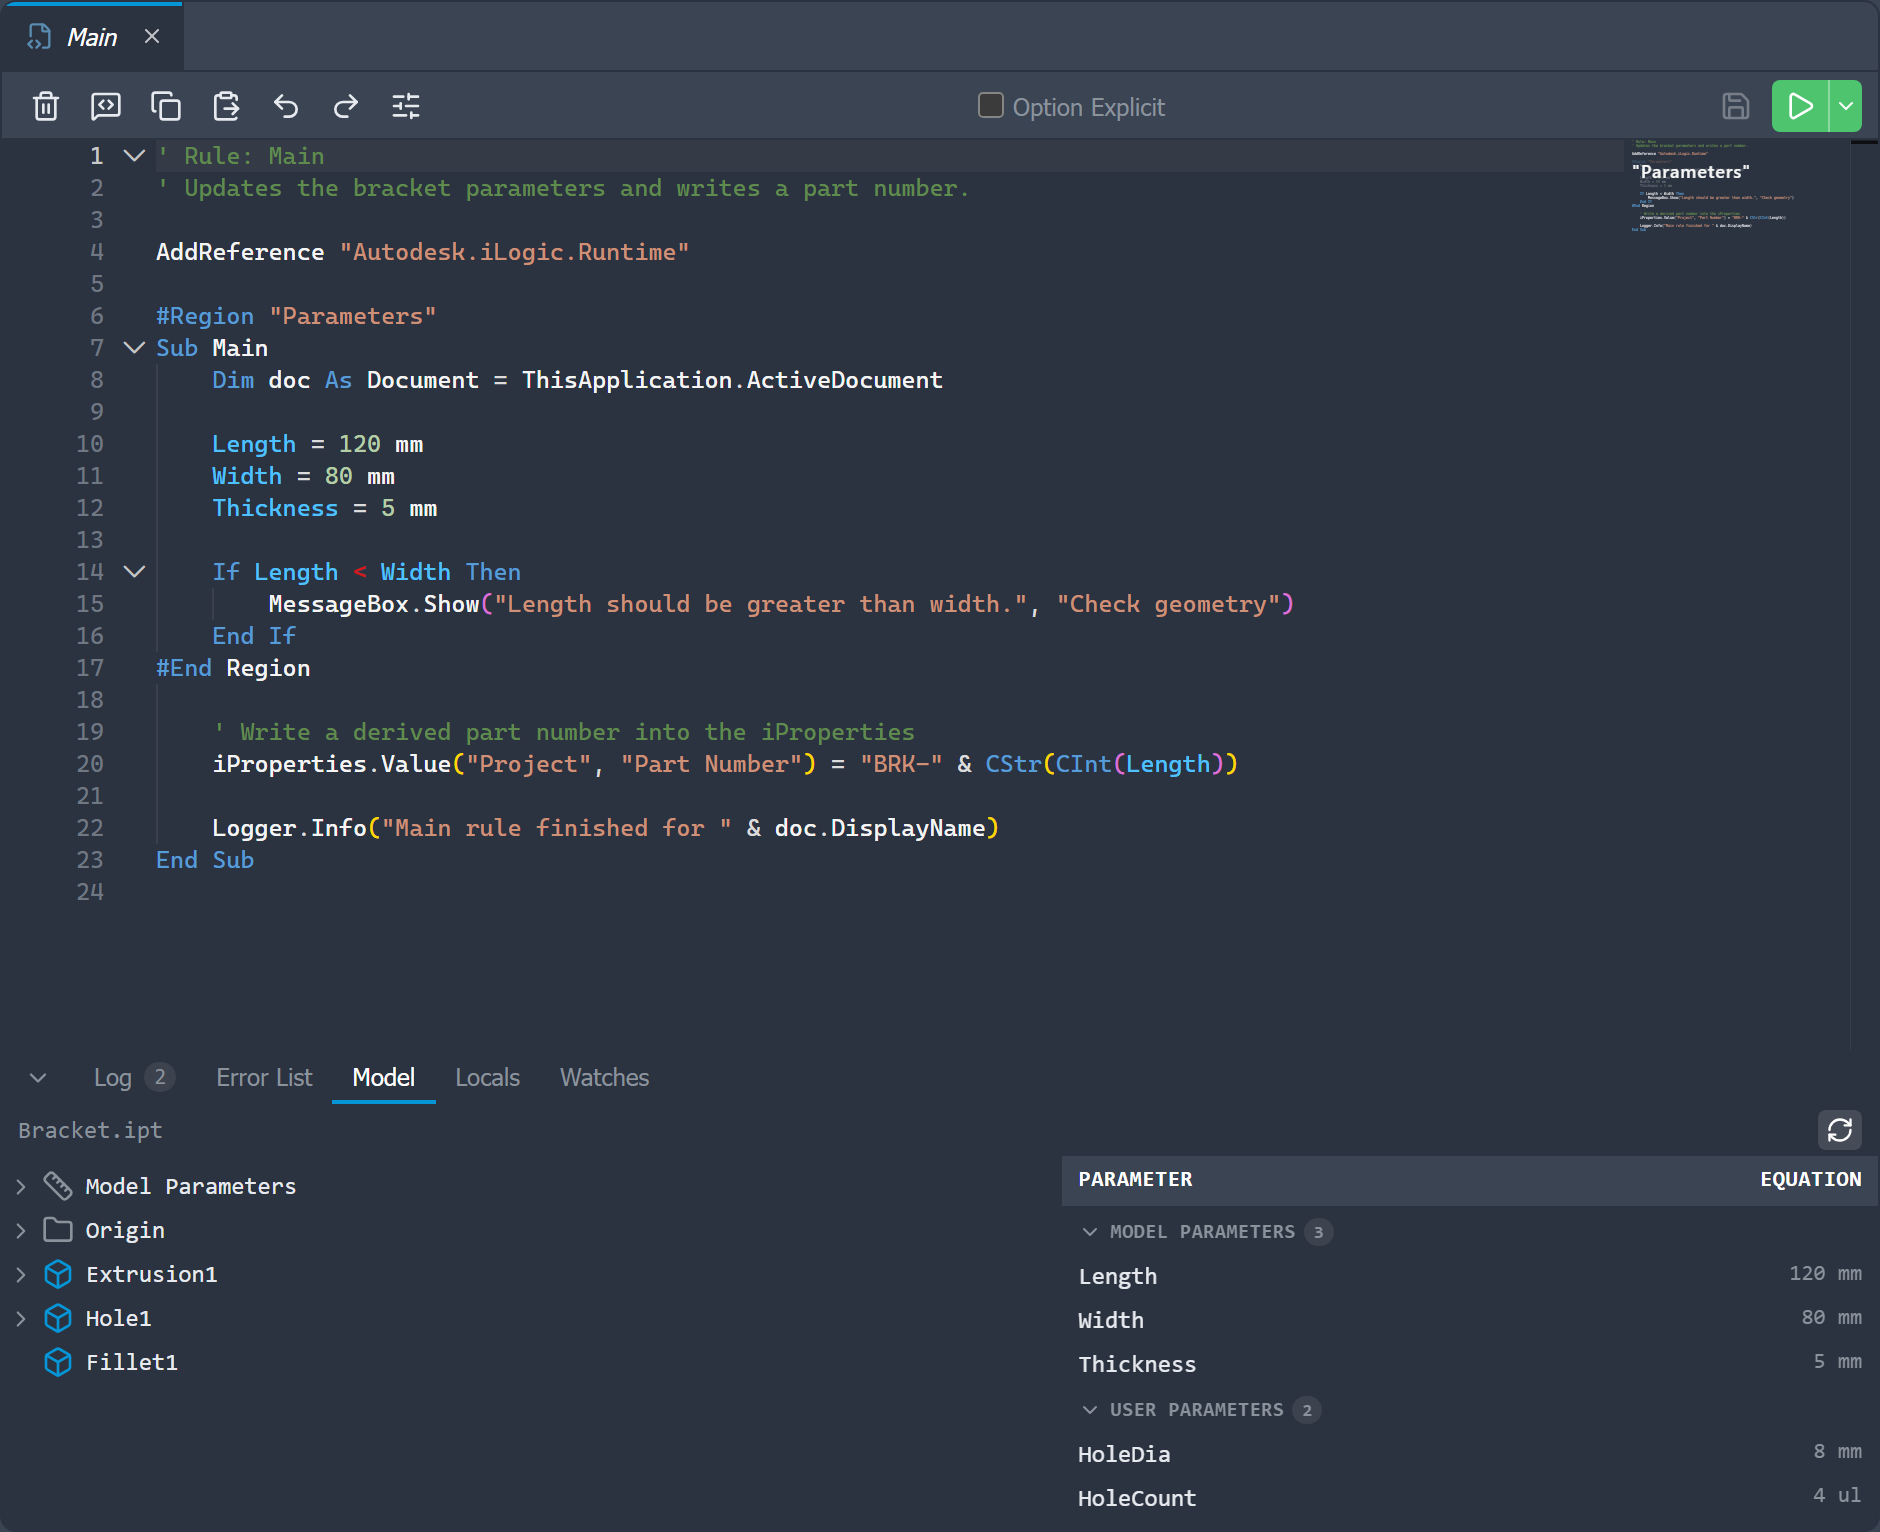
Task: Select the HoleDia parameter row
Action: pyautogui.click(x=1470, y=1454)
